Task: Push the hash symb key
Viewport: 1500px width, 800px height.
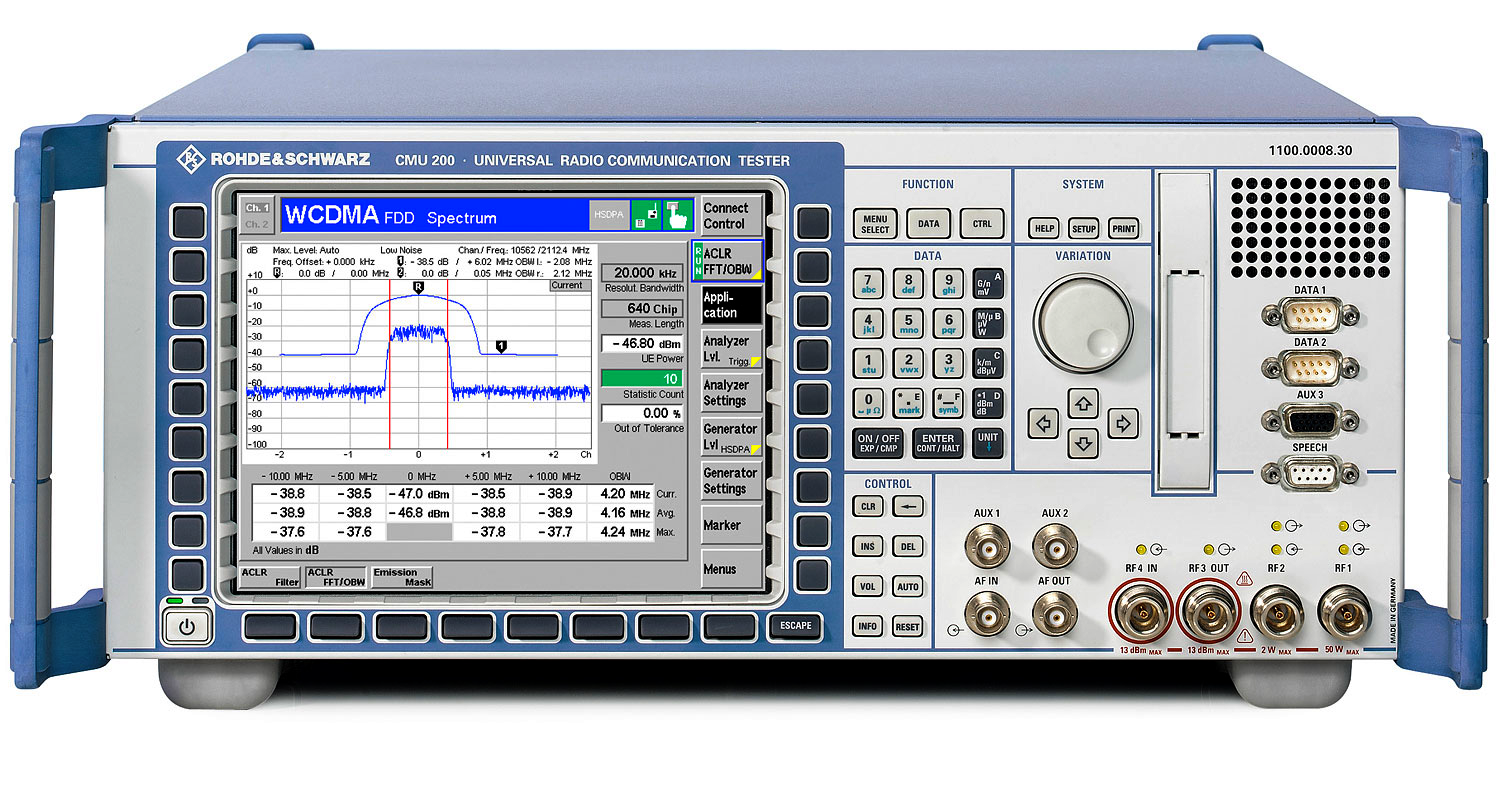Action: (948, 403)
